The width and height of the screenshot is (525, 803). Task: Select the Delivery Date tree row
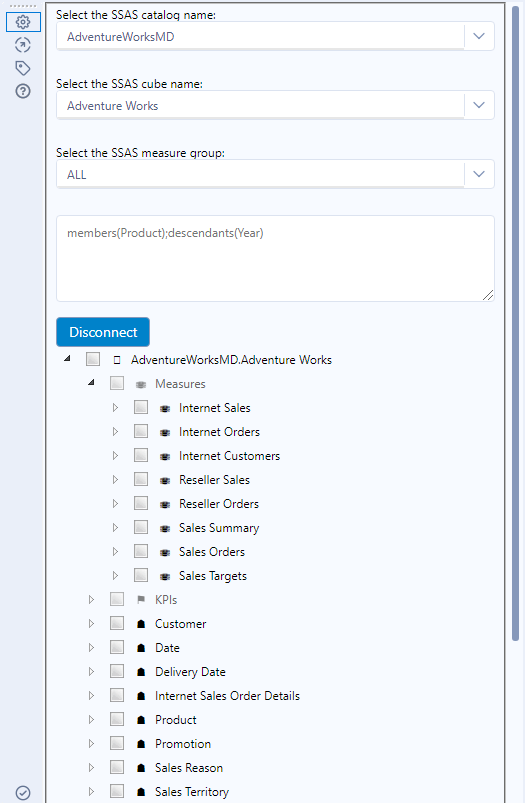[x=190, y=672]
